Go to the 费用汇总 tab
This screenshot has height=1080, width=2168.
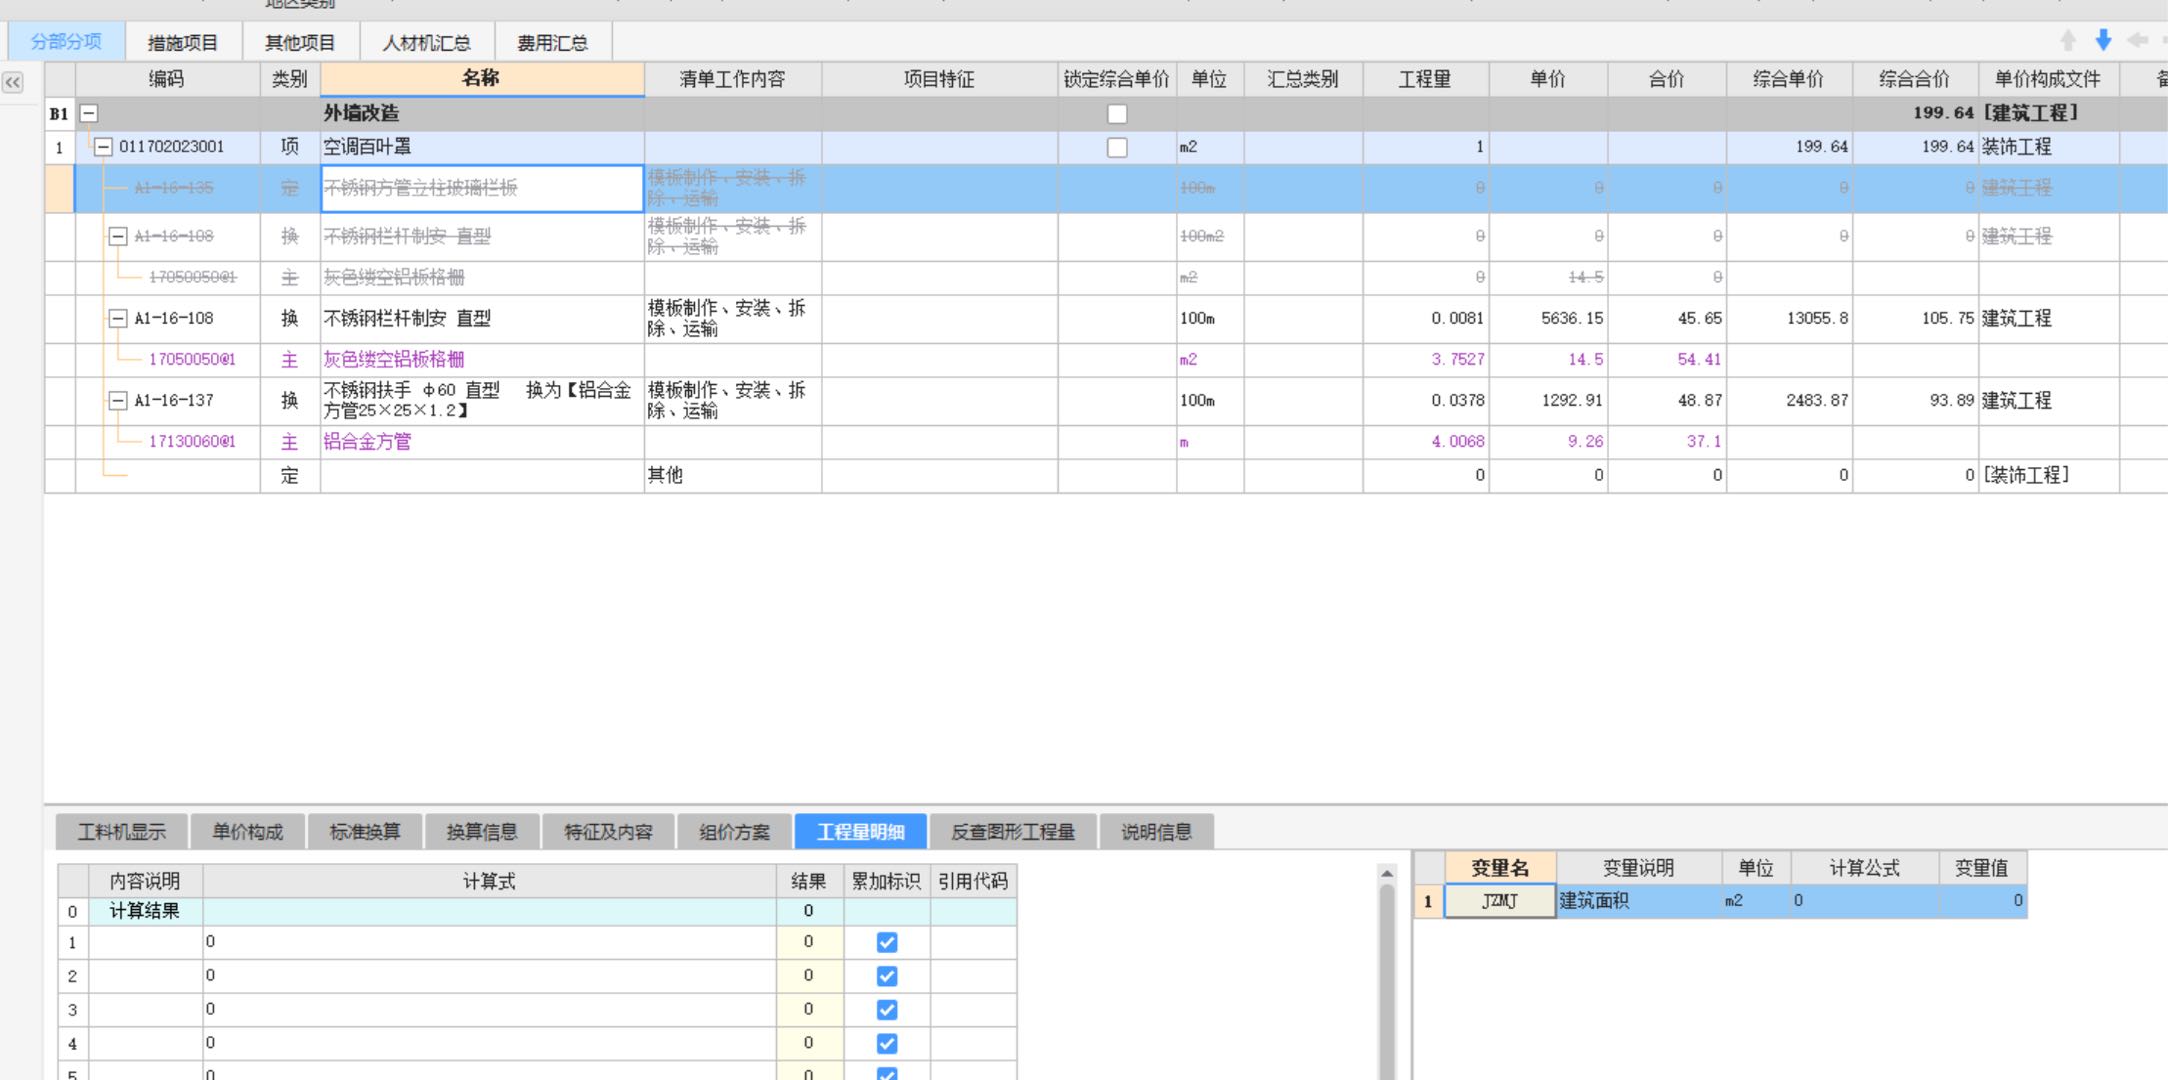553,43
